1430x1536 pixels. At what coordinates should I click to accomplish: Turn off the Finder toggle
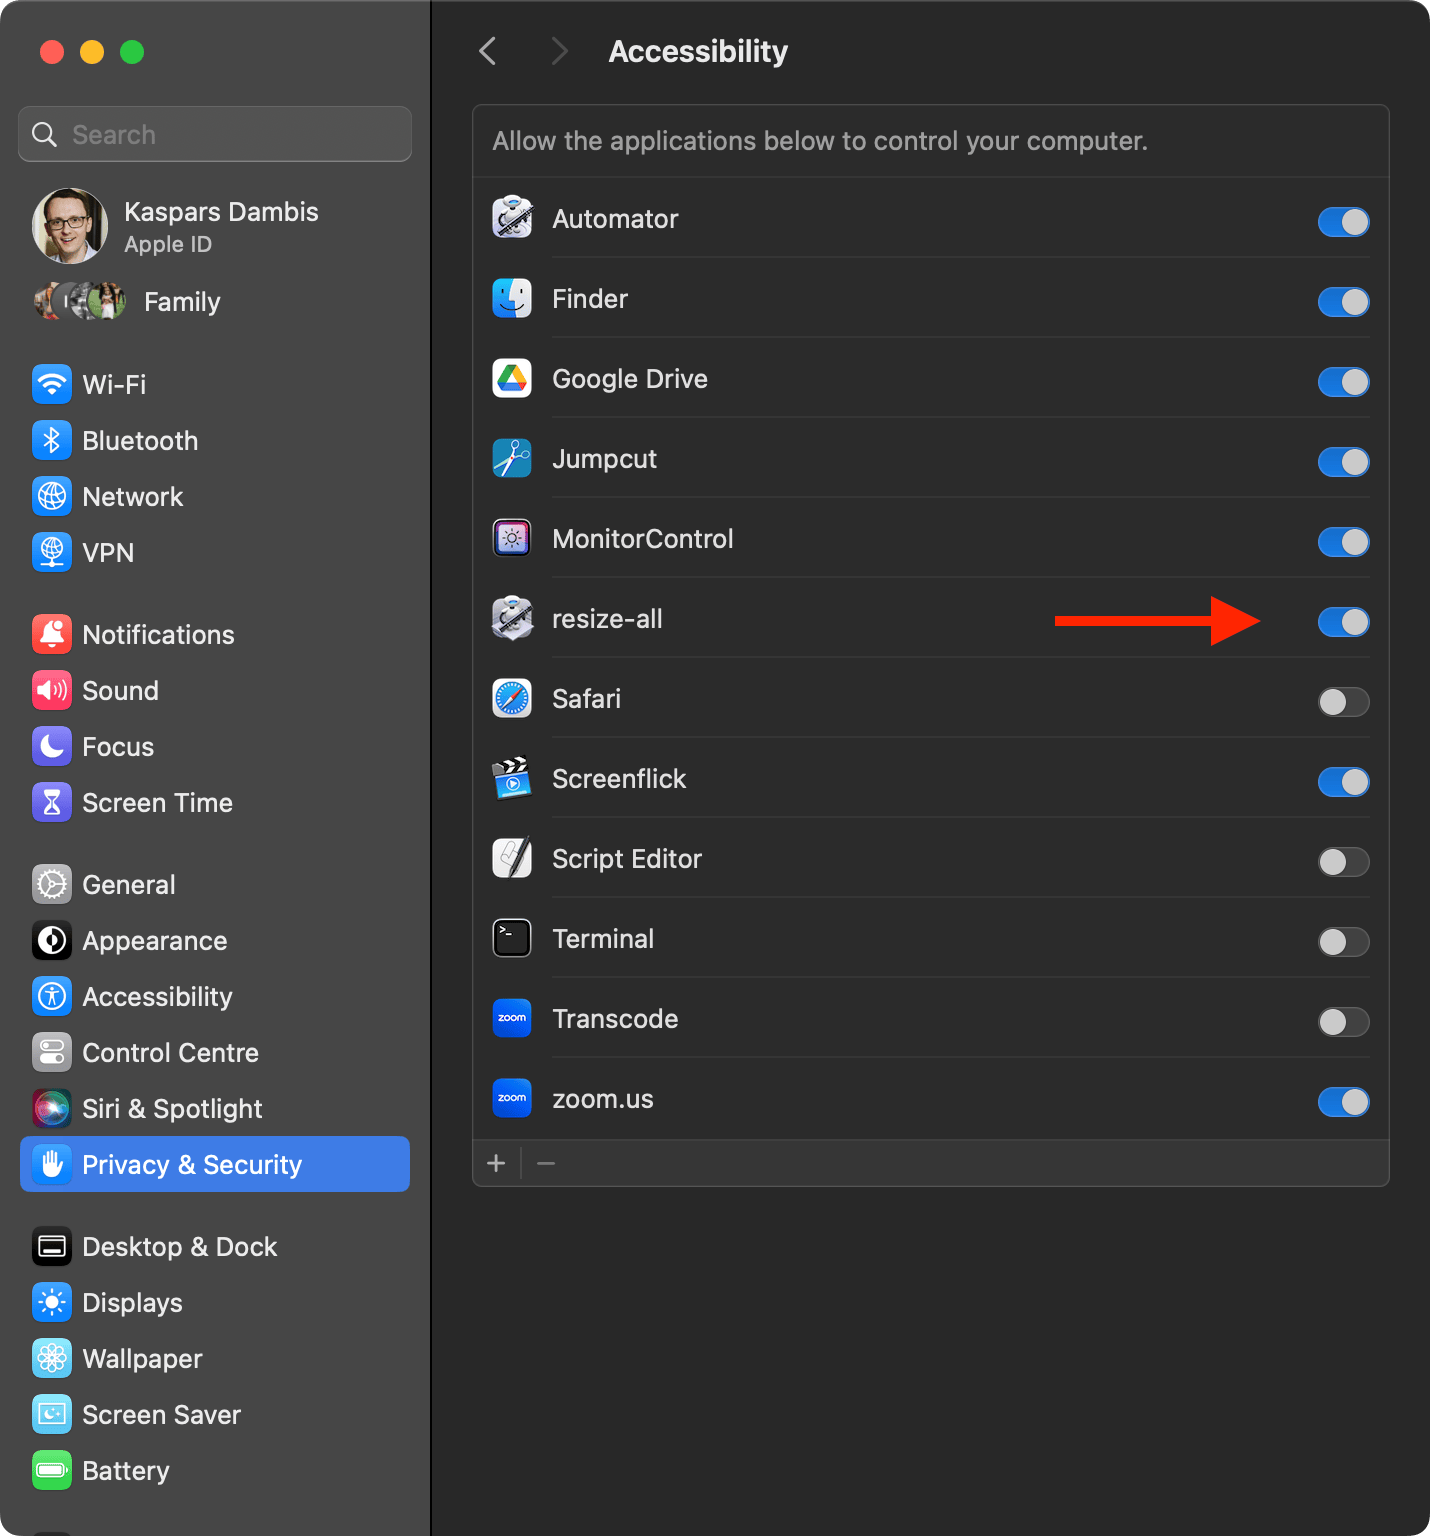coord(1343,302)
